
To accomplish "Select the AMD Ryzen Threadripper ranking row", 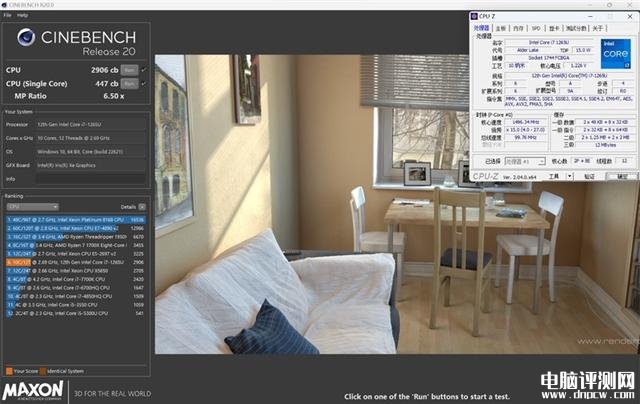I will click(76, 237).
